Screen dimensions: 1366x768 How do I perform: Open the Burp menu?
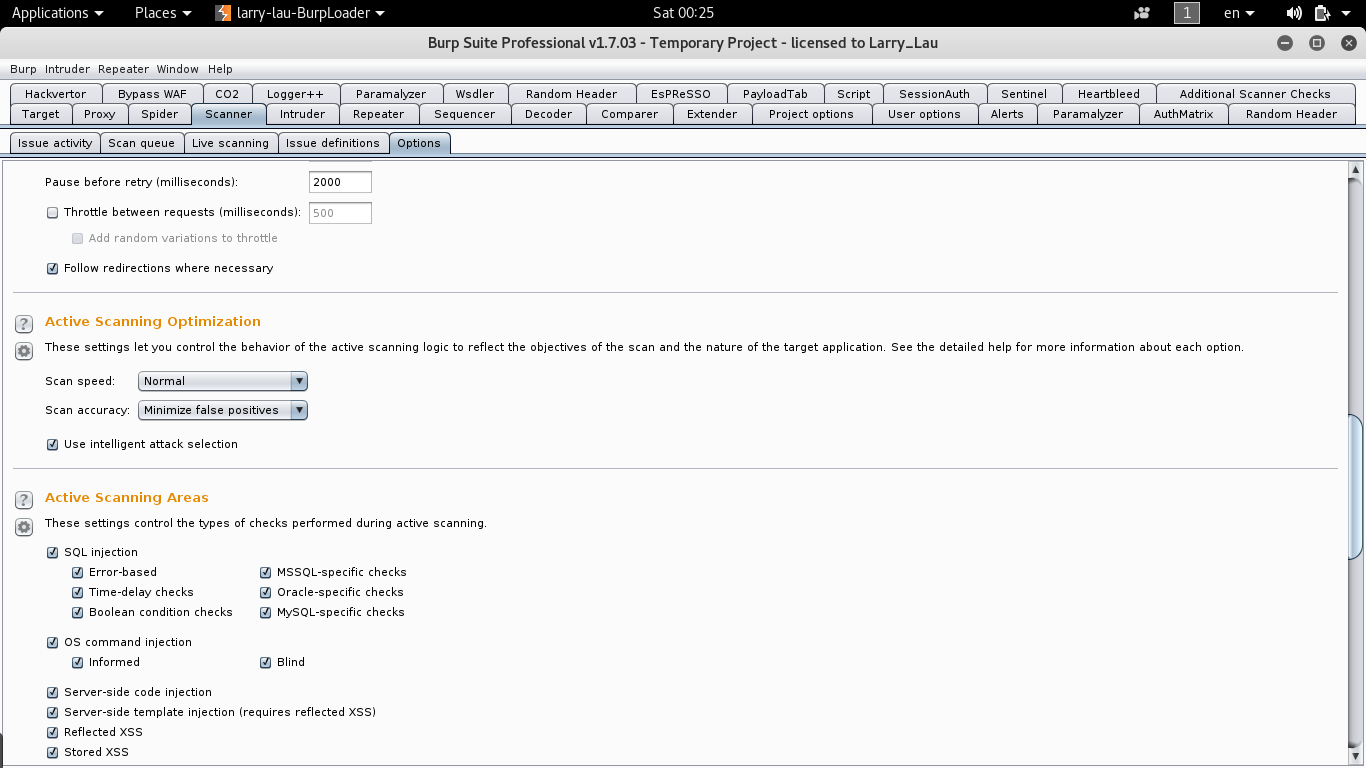coord(23,69)
